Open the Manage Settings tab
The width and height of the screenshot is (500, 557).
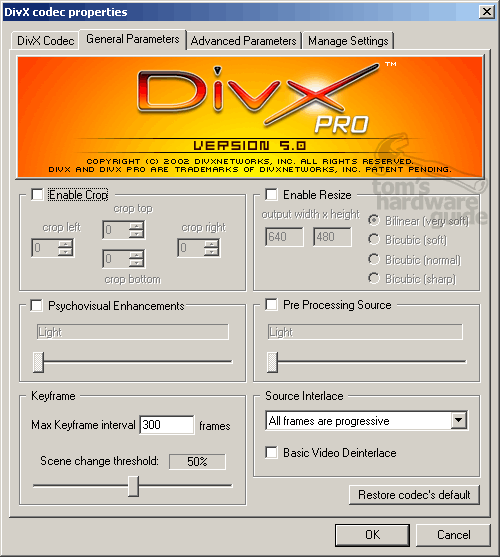[348, 41]
